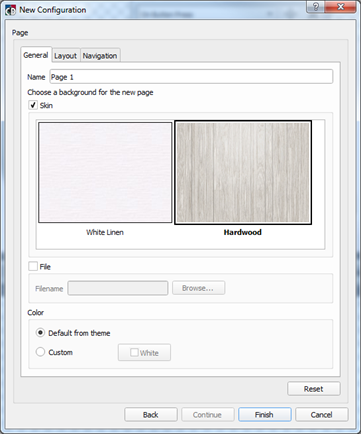The height and width of the screenshot is (434, 361).
Task: Open the White color swatch button
Action: 144,352
